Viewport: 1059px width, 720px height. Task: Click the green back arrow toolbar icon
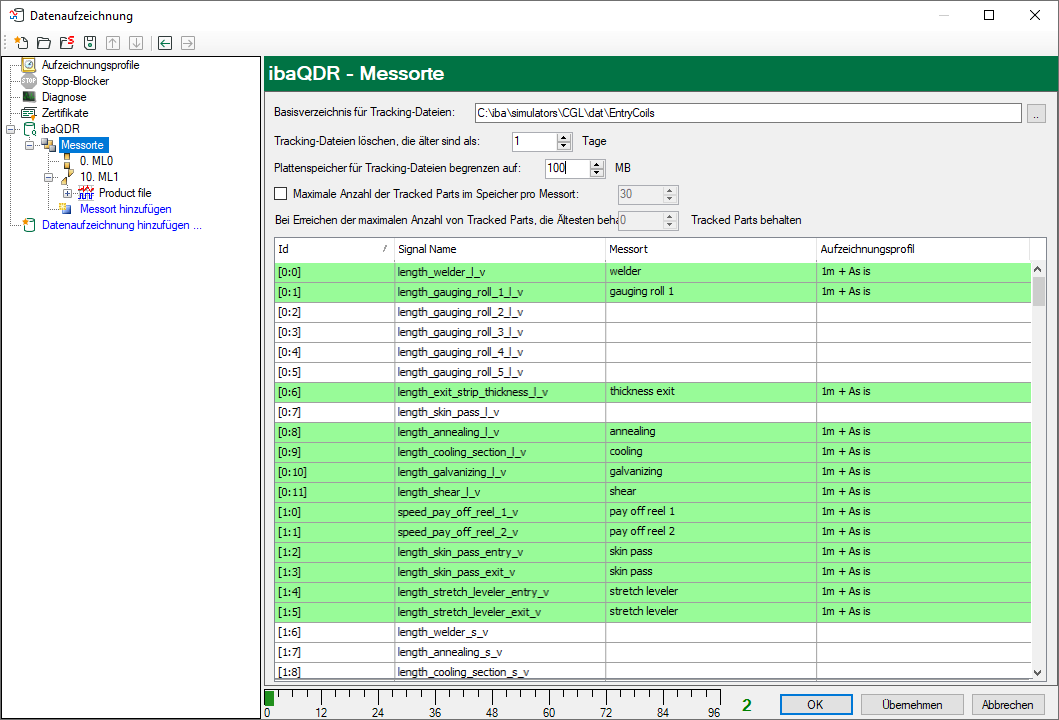click(x=165, y=43)
